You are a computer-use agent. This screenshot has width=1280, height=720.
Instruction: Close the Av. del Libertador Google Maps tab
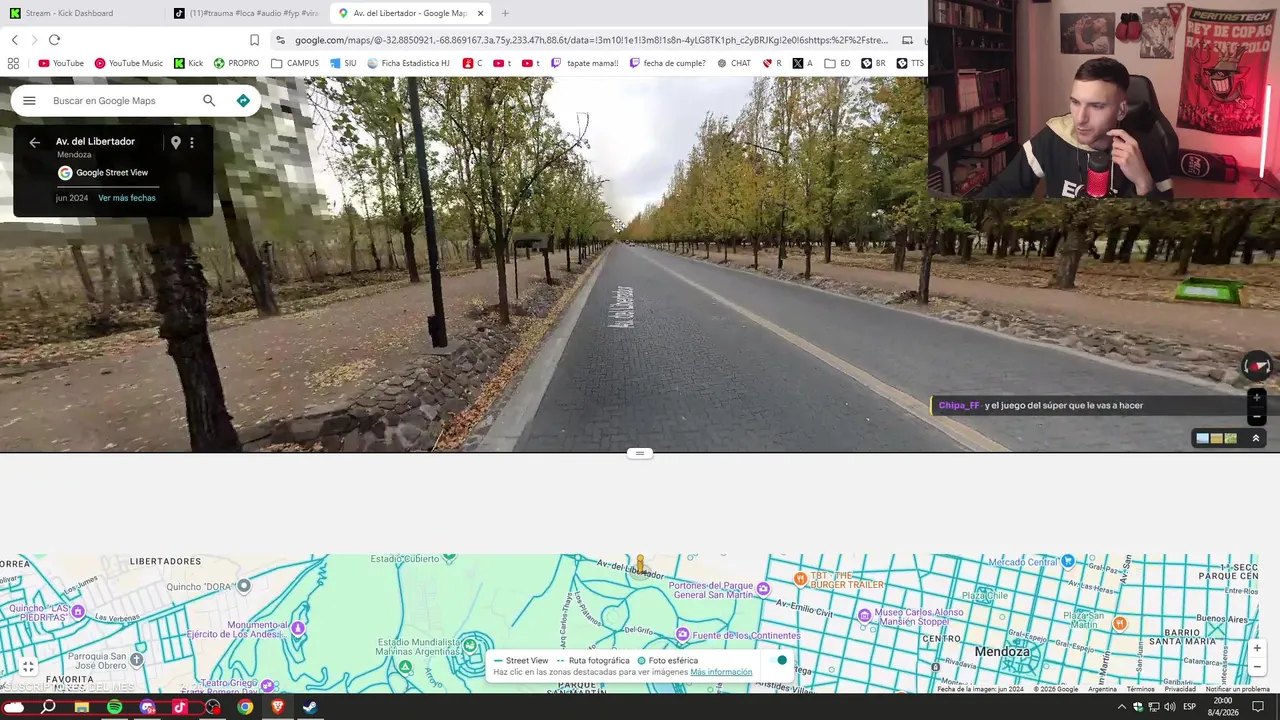481,13
